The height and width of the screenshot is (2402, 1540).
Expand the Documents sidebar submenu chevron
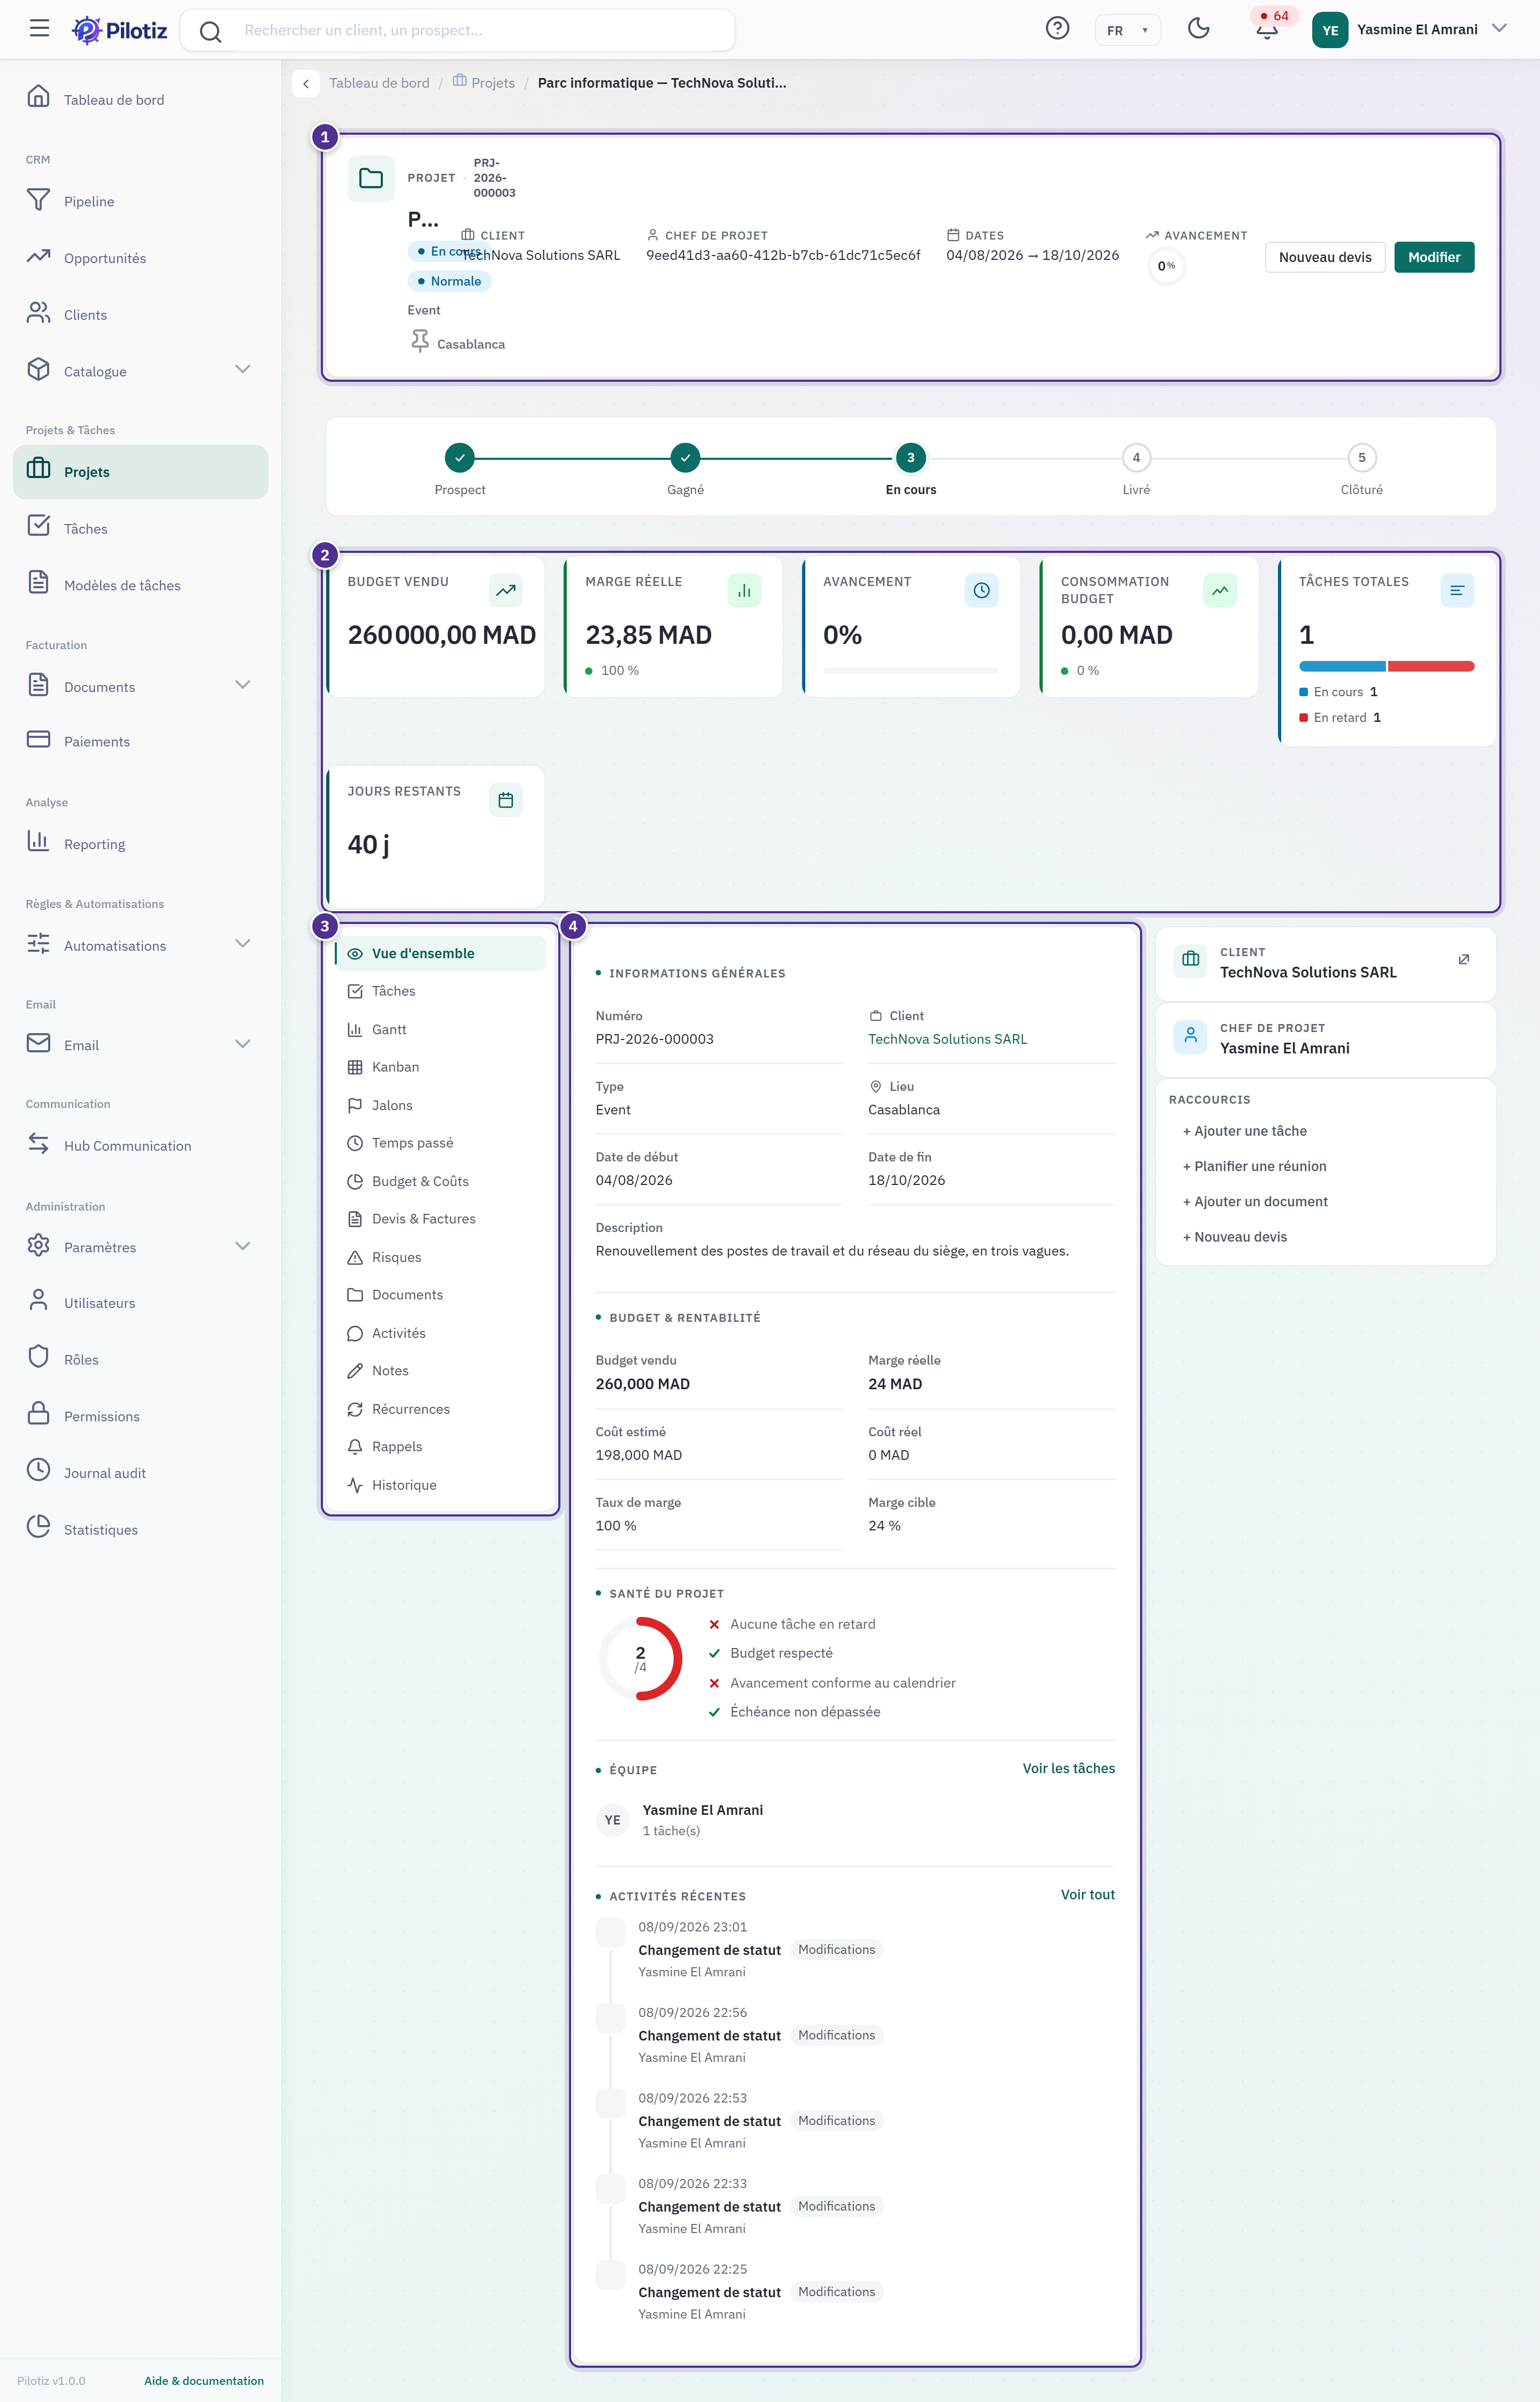pyautogui.click(x=242, y=686)
